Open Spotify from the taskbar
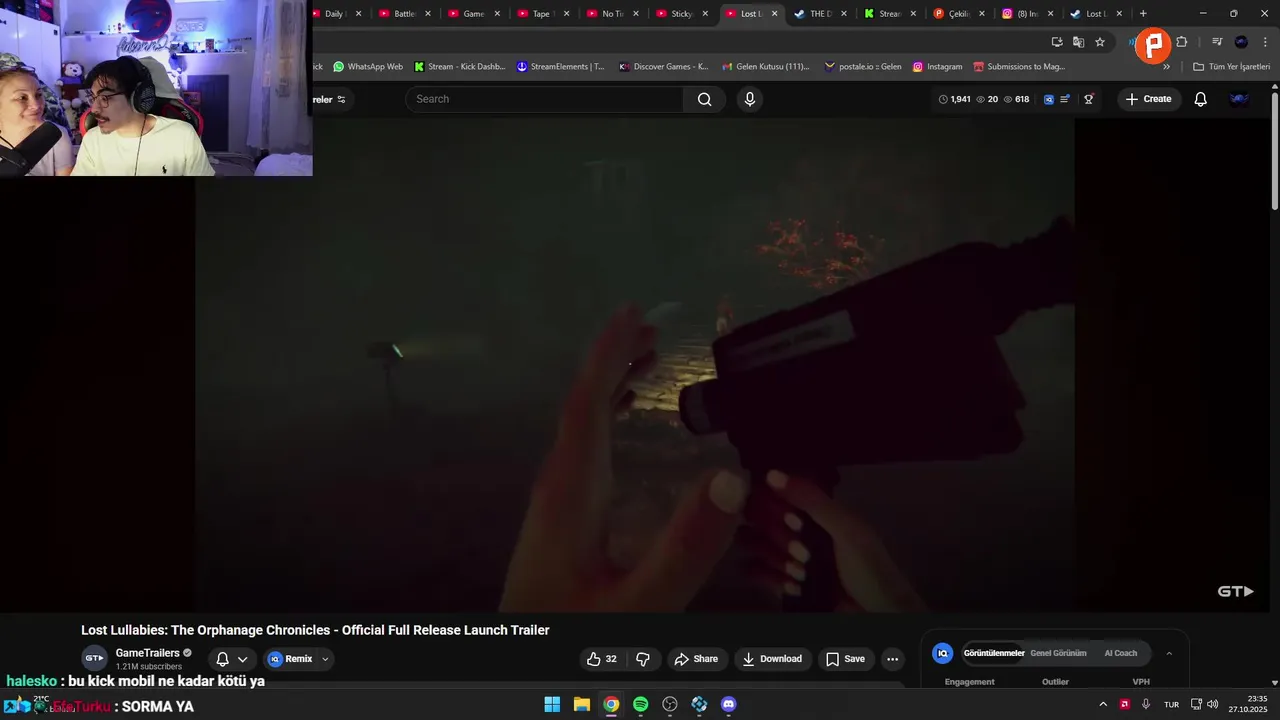 [640, 704]
